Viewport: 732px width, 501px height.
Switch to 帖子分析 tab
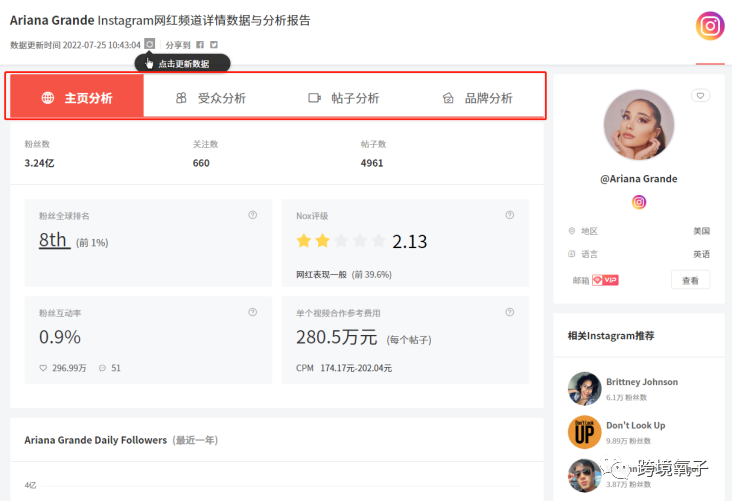[344, 98]
